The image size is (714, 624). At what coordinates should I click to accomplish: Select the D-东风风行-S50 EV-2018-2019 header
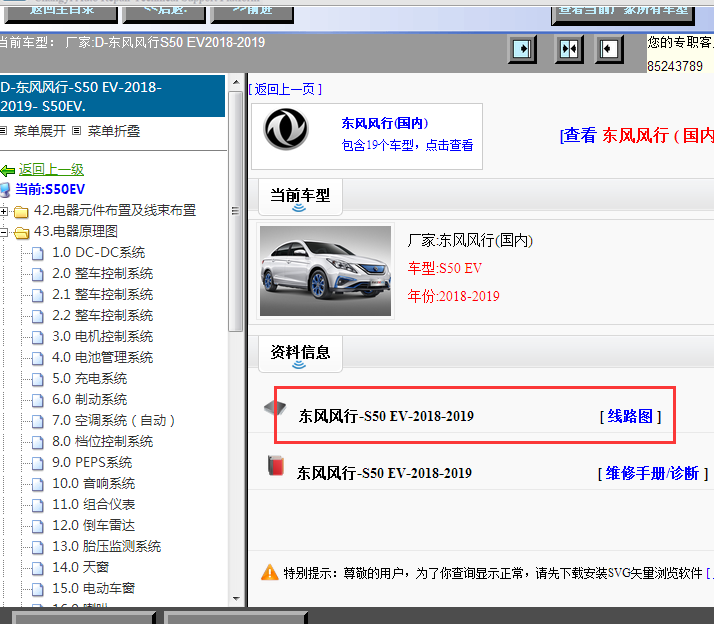point(112,96)
